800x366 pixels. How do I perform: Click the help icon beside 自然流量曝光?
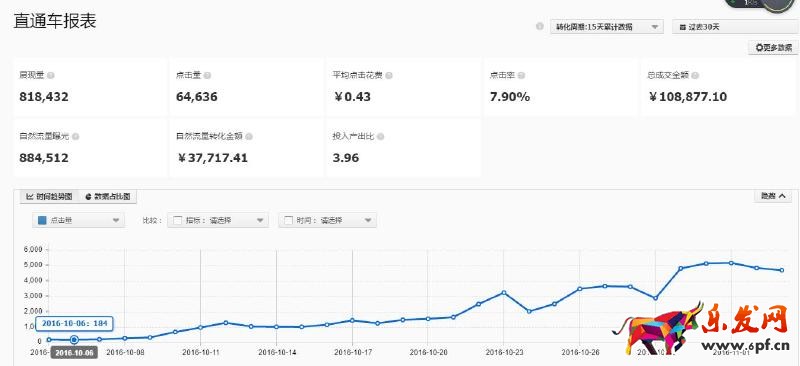click(x=76, y=137)
